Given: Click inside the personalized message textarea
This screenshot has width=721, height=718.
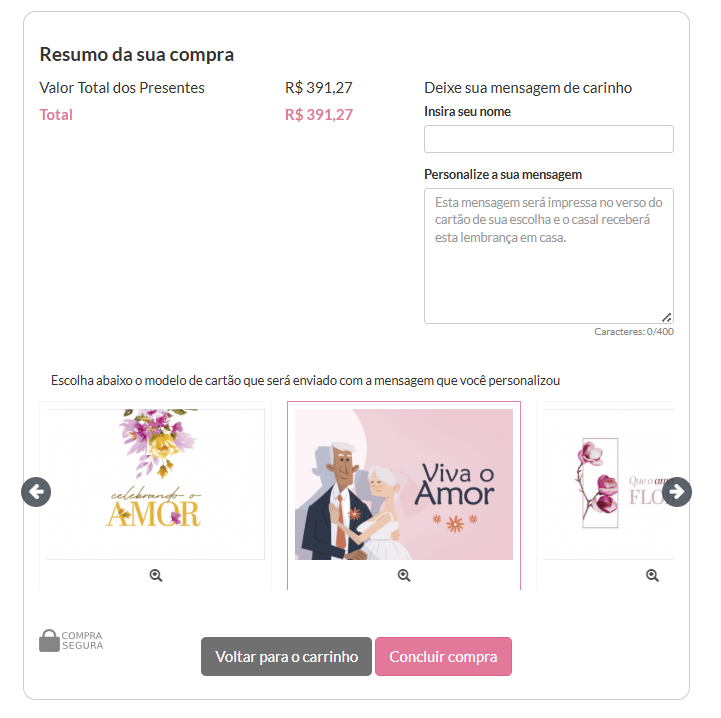Looking at the screenshot, I should click(549, 256).
